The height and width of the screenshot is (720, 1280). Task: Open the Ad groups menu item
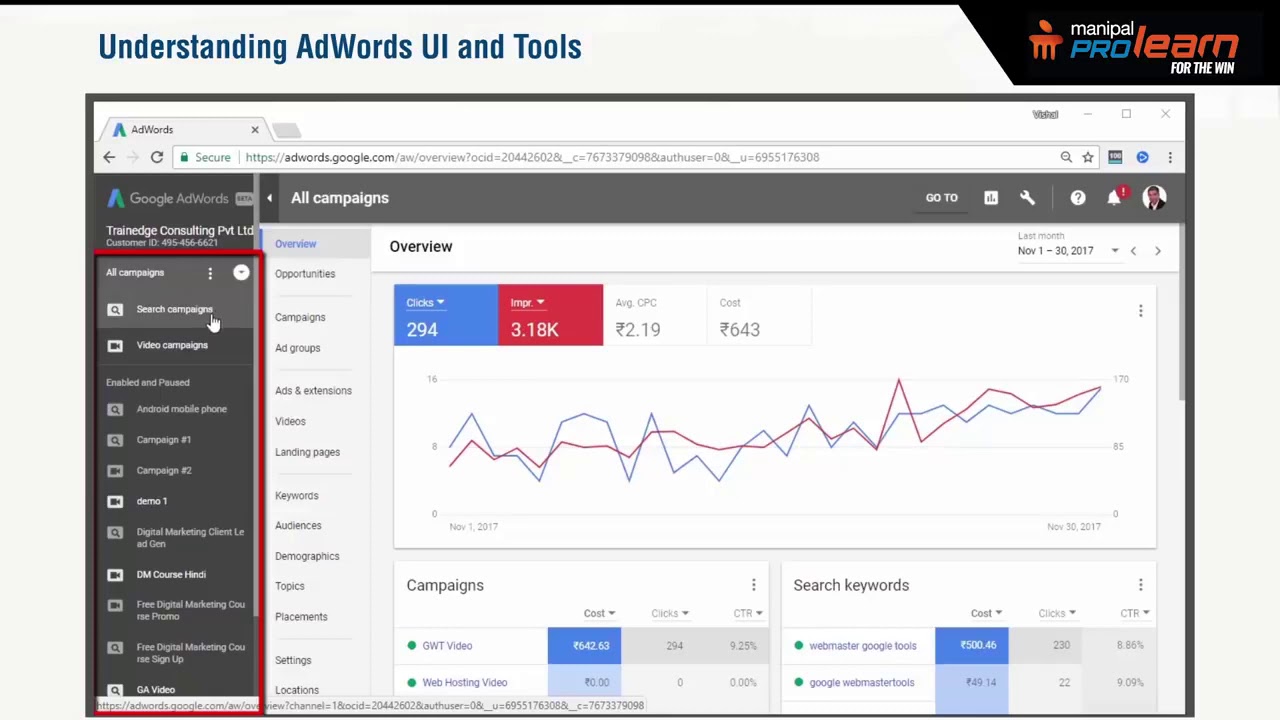point(297,348)
